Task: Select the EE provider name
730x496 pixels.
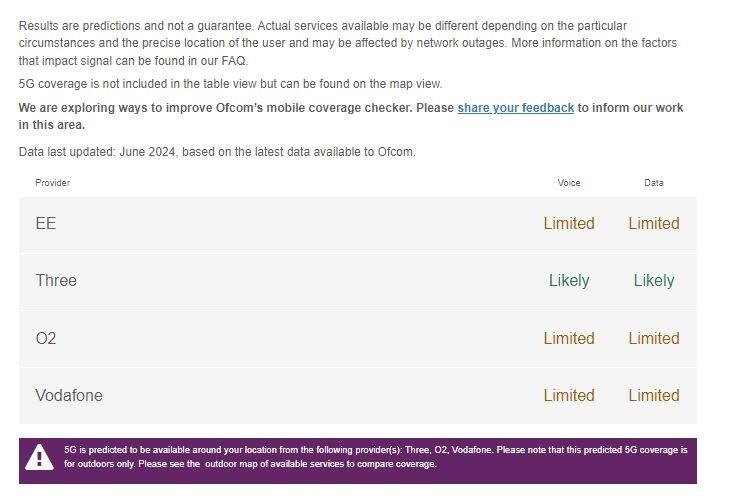Action: [46, 224]
